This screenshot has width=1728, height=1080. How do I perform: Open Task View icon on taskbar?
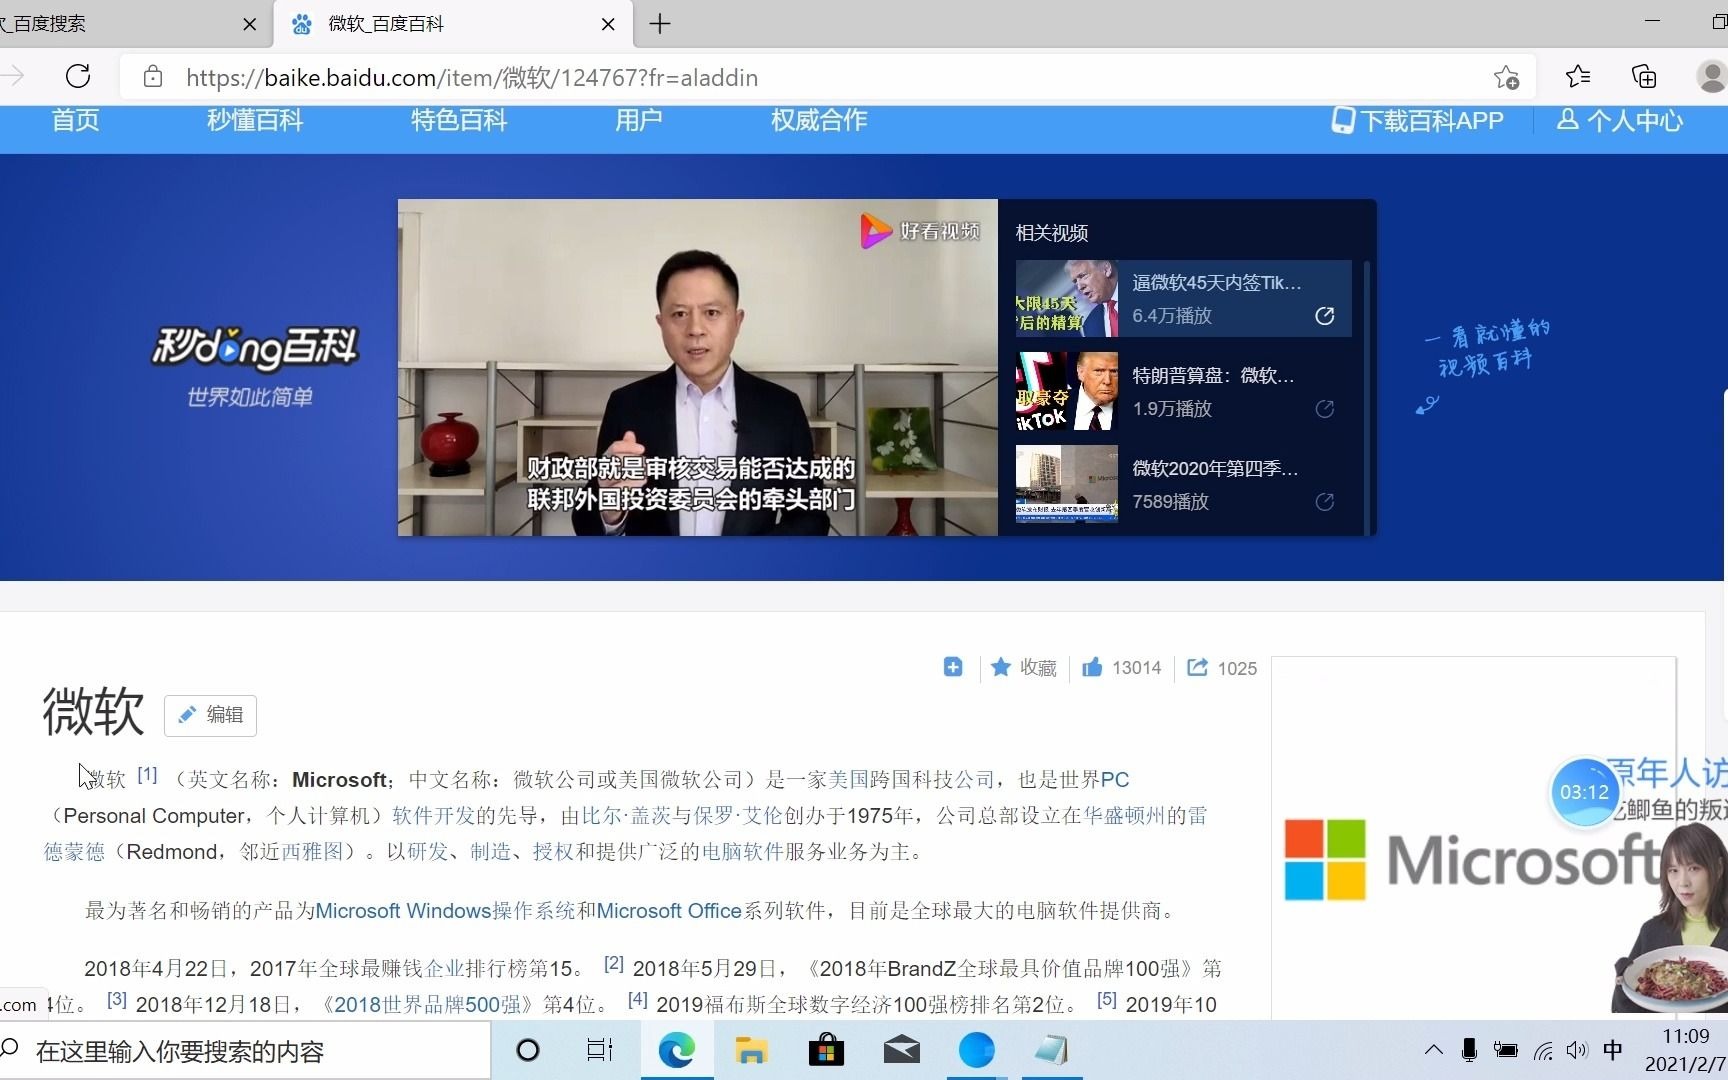point(599,1050)
